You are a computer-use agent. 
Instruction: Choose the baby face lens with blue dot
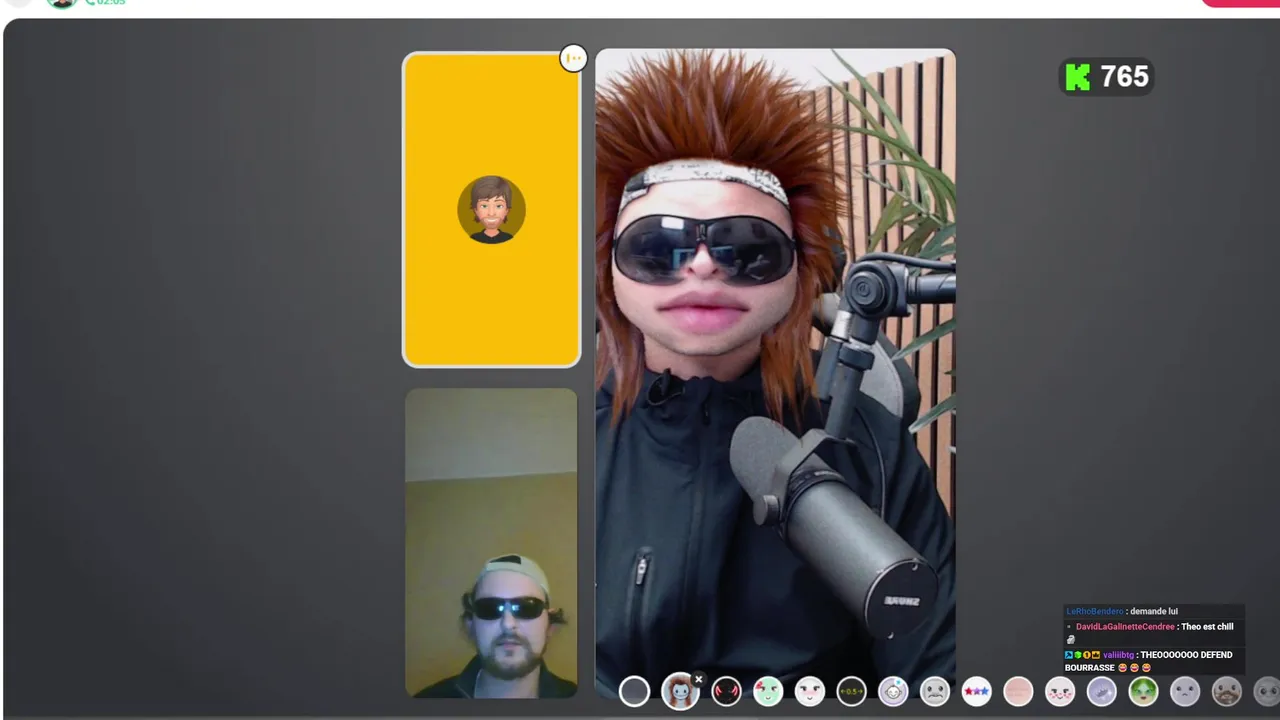[893, 691]
